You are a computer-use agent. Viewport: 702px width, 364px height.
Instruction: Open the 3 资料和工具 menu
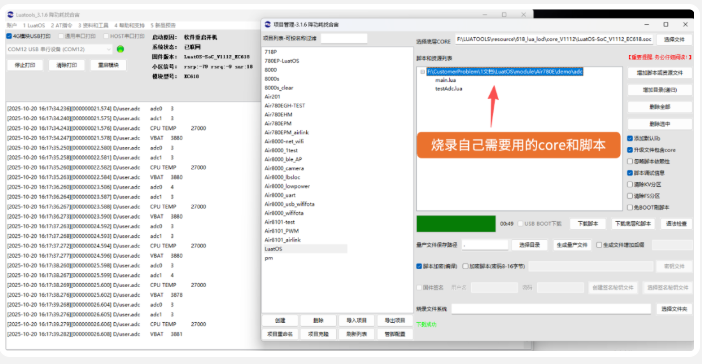[93, 26]
